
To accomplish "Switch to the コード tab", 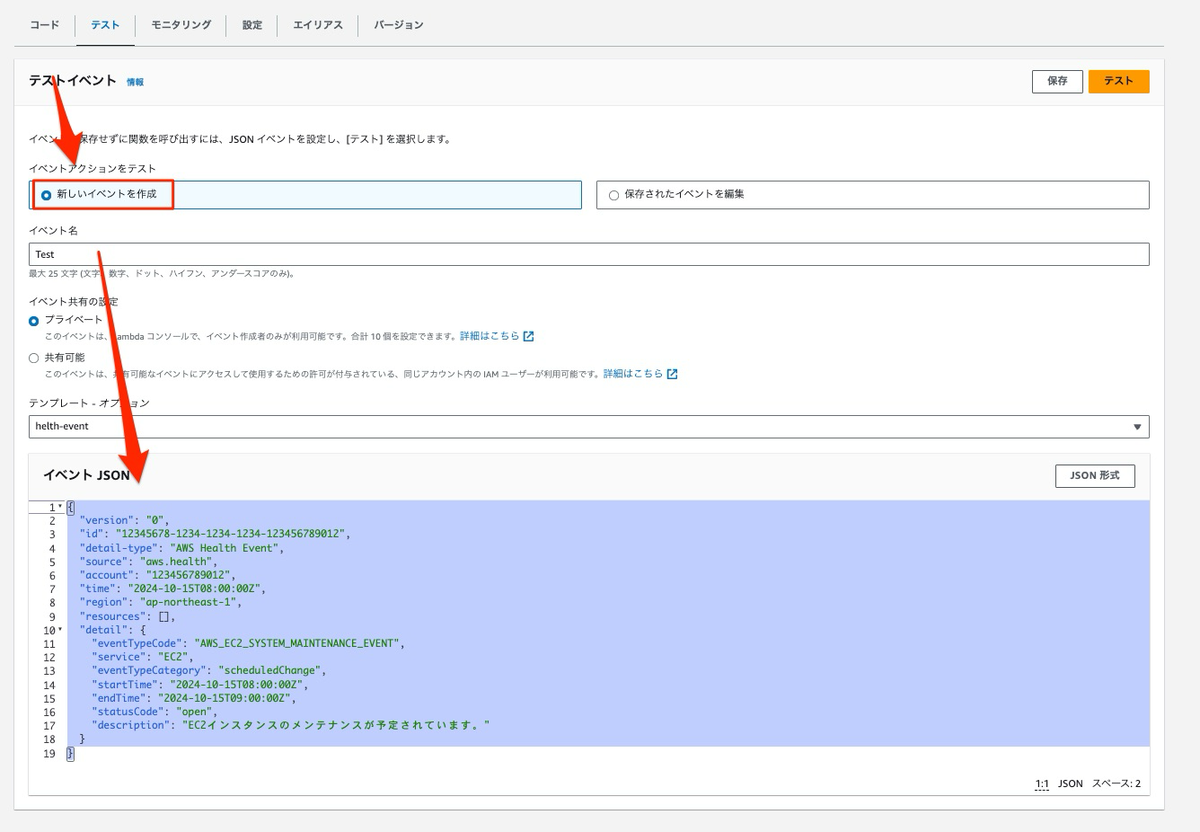I will tap(45, 25).
